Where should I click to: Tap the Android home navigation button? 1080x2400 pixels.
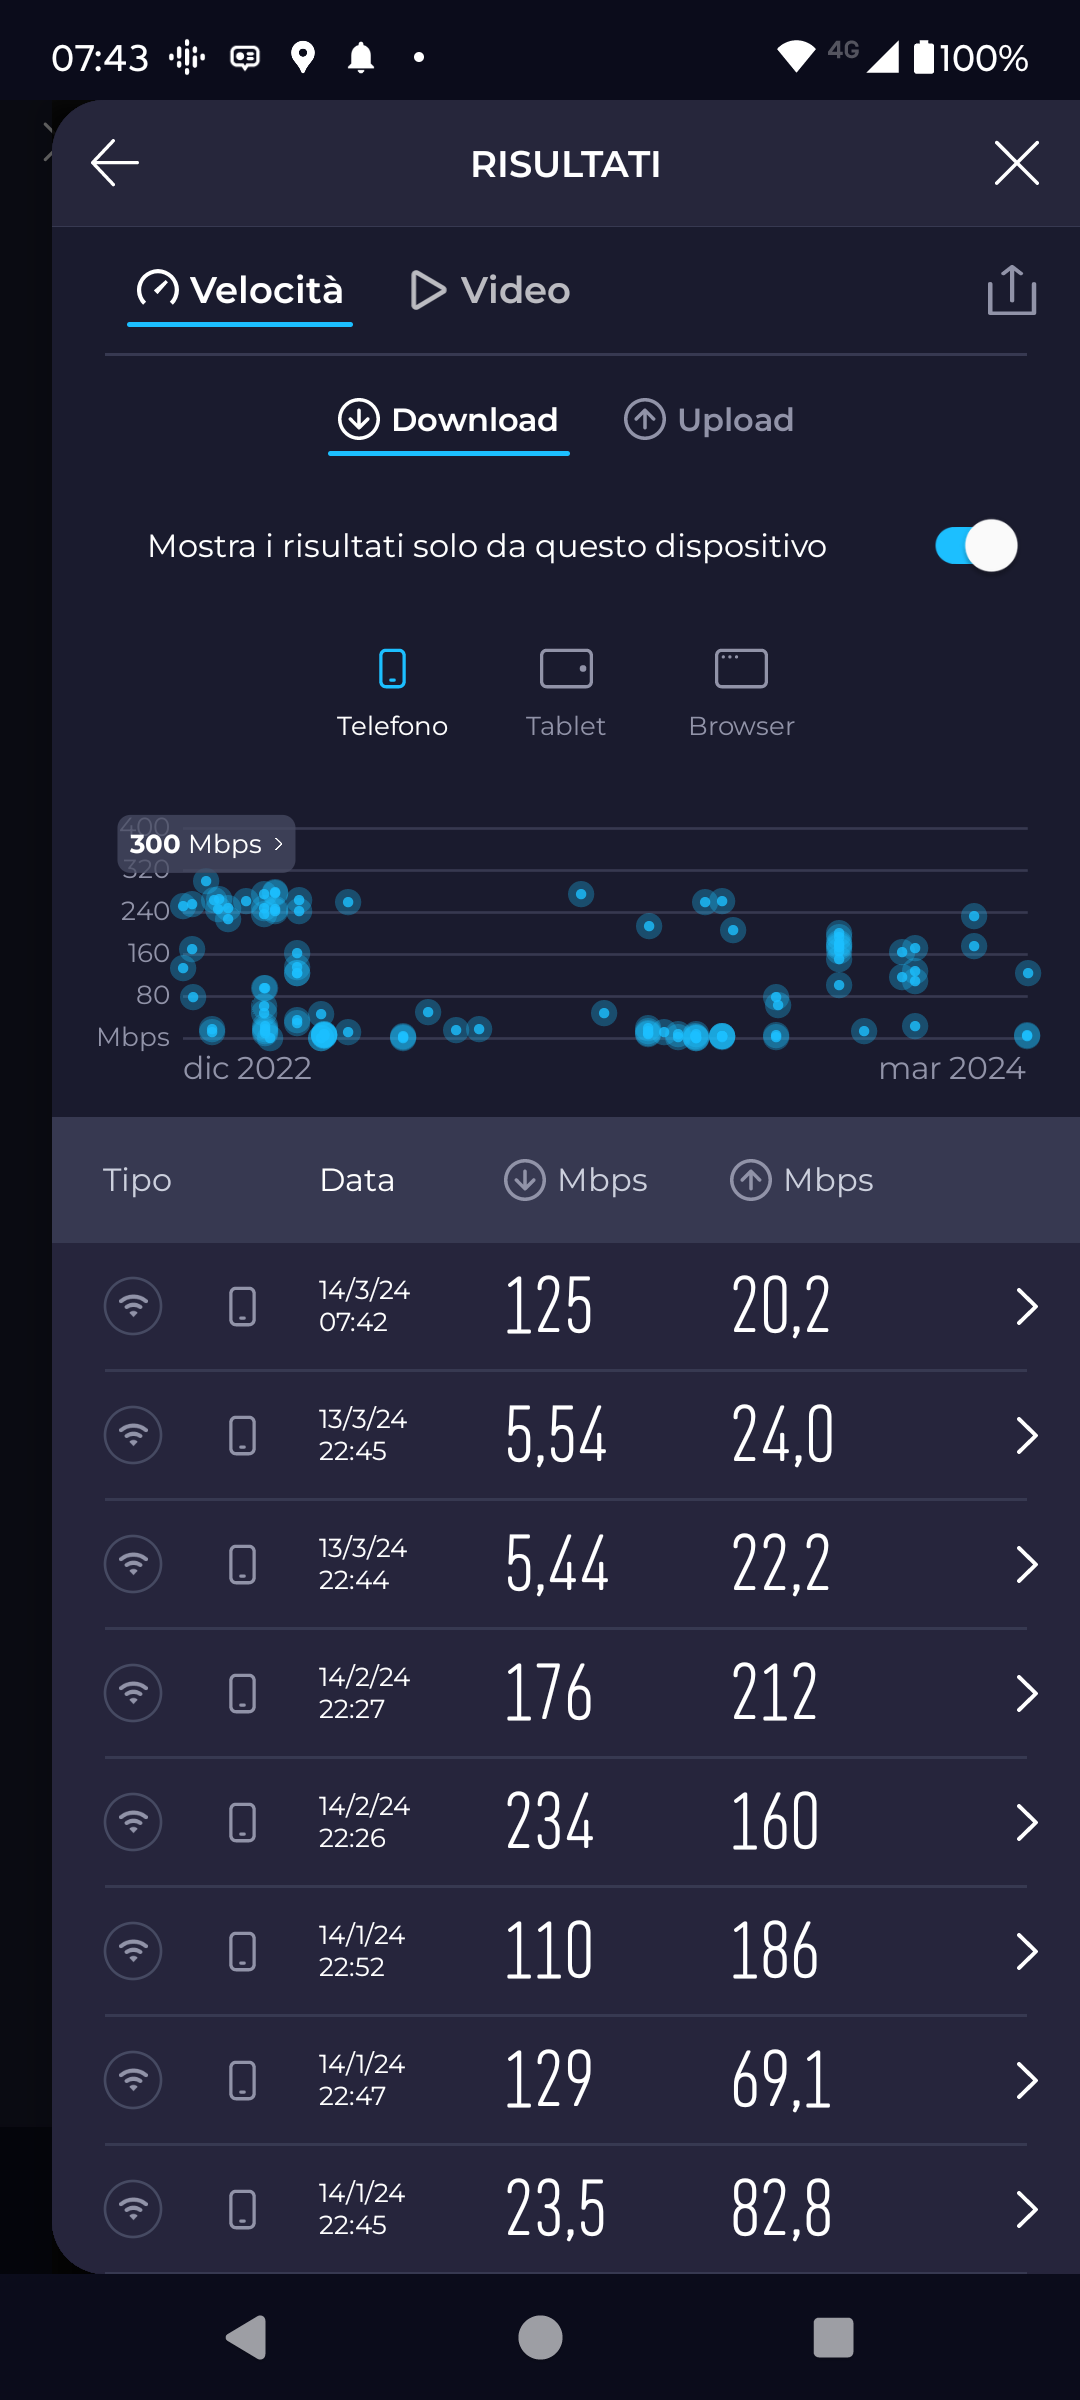[540, 2337]
